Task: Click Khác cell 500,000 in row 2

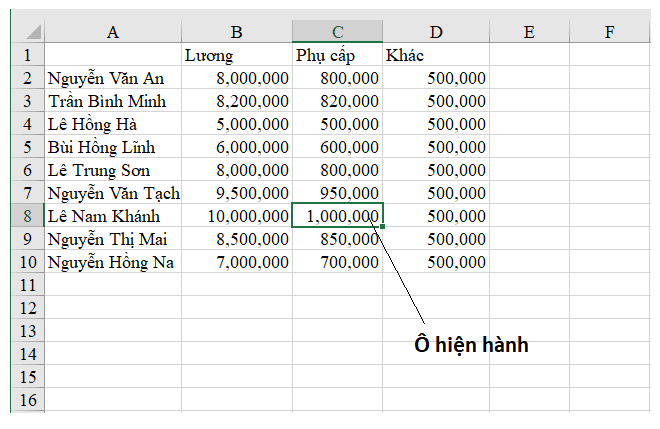Action: (436, 78)
